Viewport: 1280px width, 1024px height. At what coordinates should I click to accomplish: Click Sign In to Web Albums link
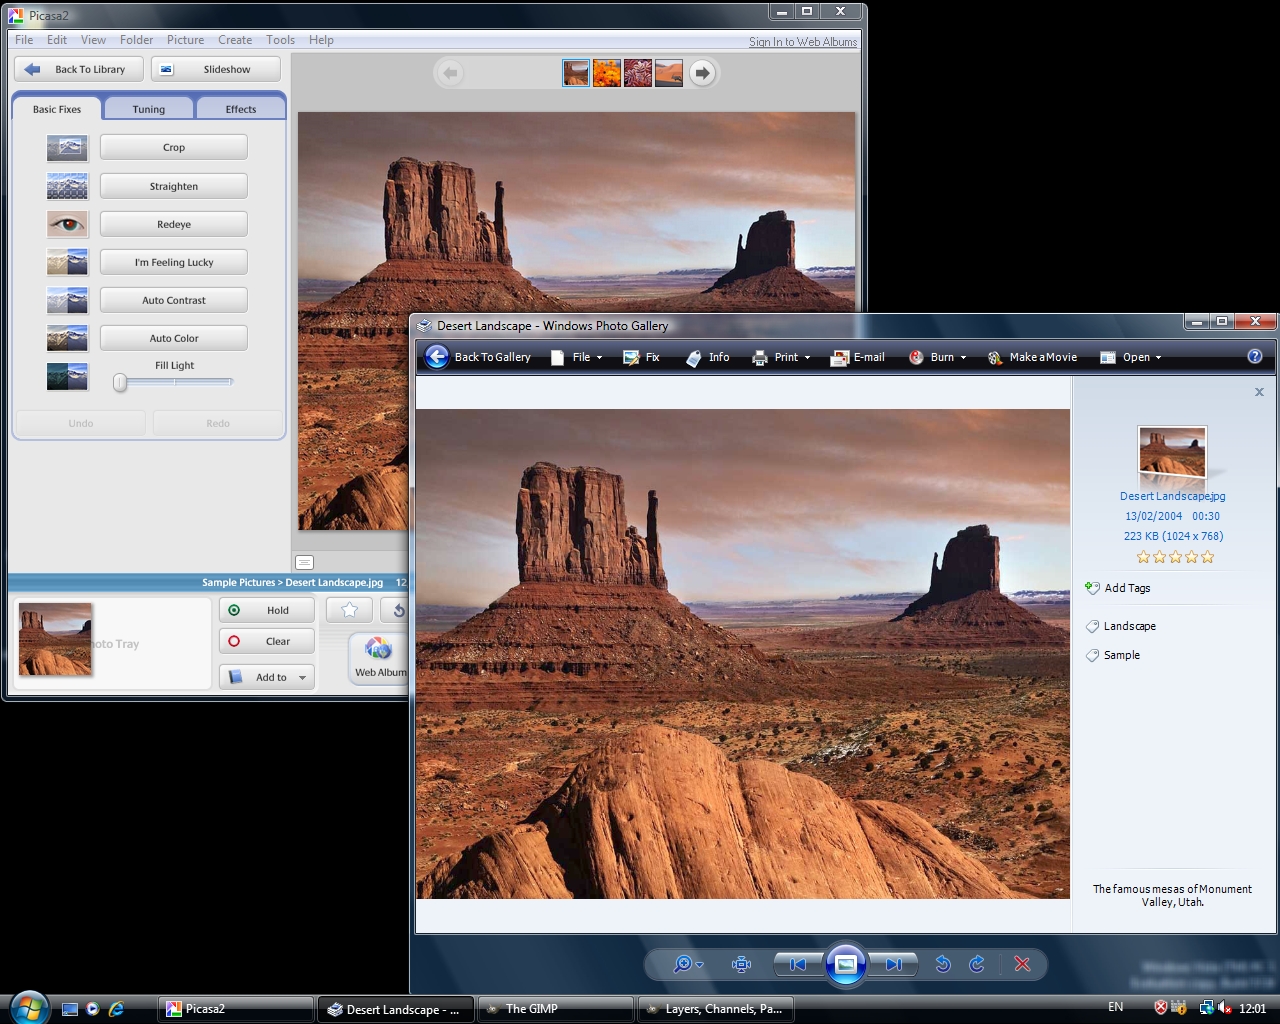802,42
